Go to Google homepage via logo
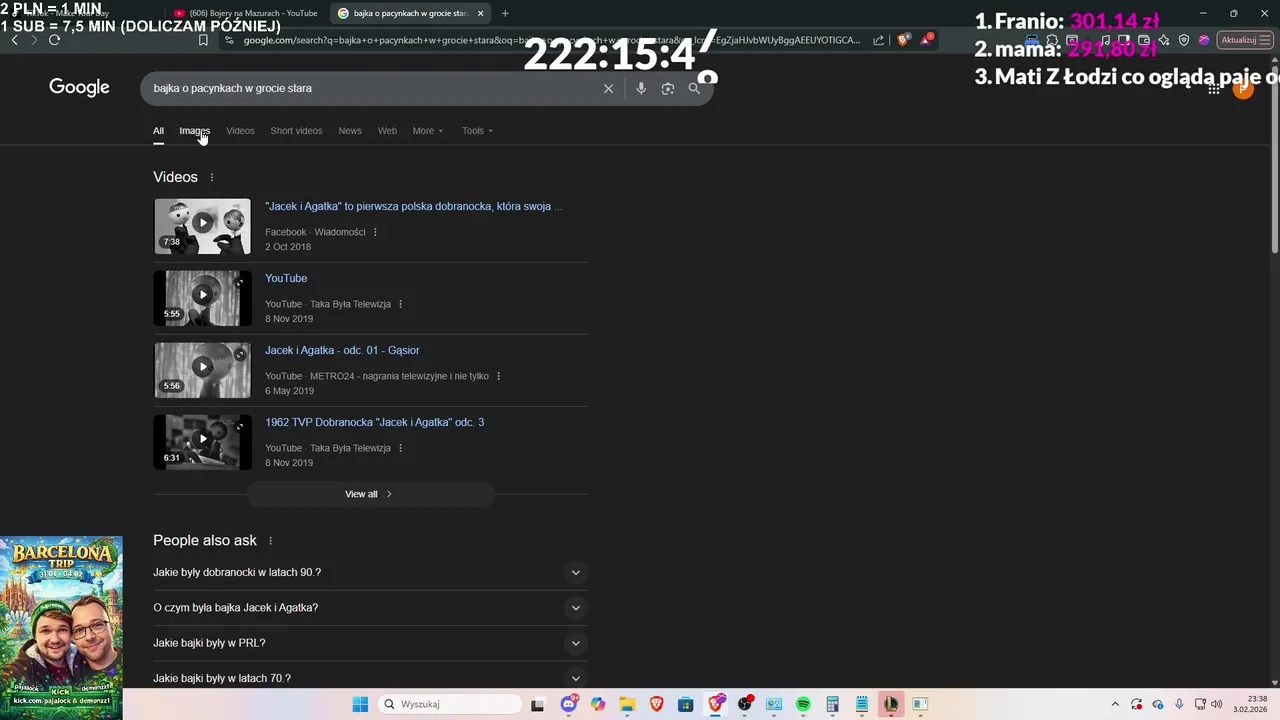 coord(79,88)
